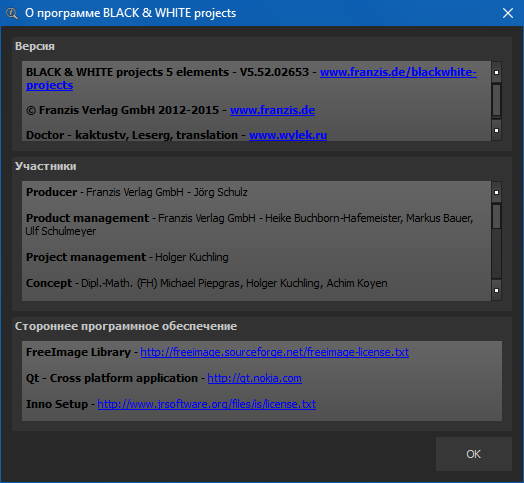Click scroll-up arrow in Участники box

[496, 192]
